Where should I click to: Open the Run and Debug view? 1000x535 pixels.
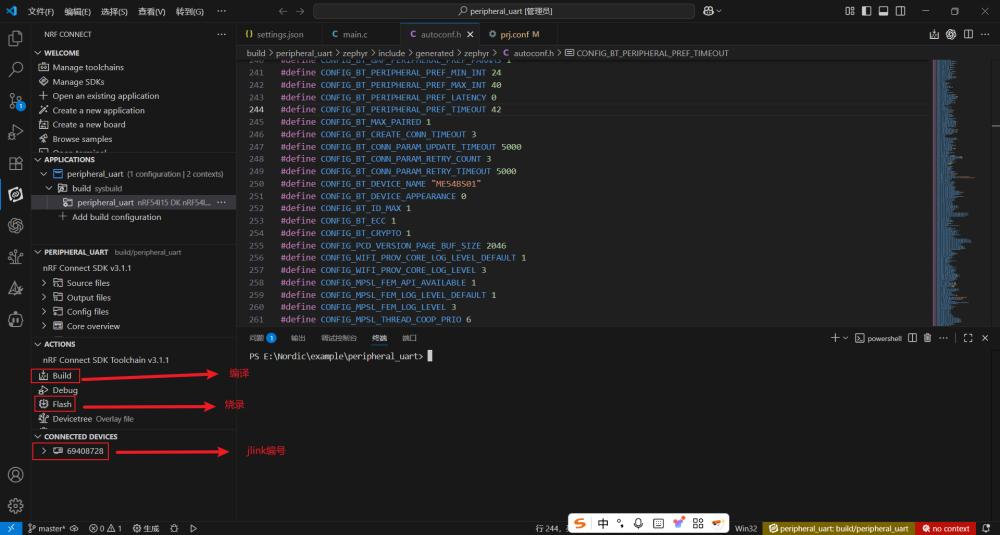pos(15,132)
